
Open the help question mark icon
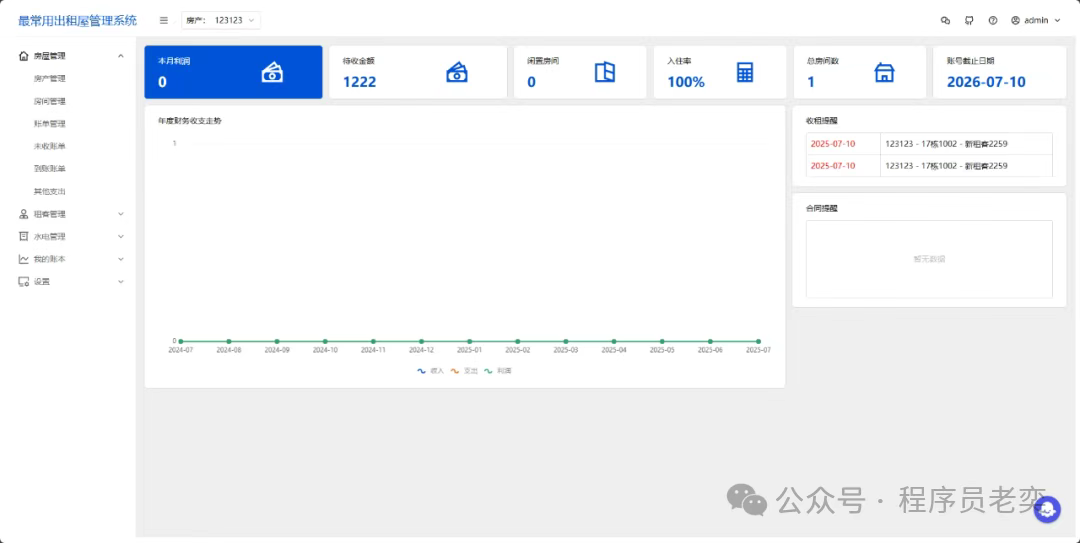coord(993,20)
